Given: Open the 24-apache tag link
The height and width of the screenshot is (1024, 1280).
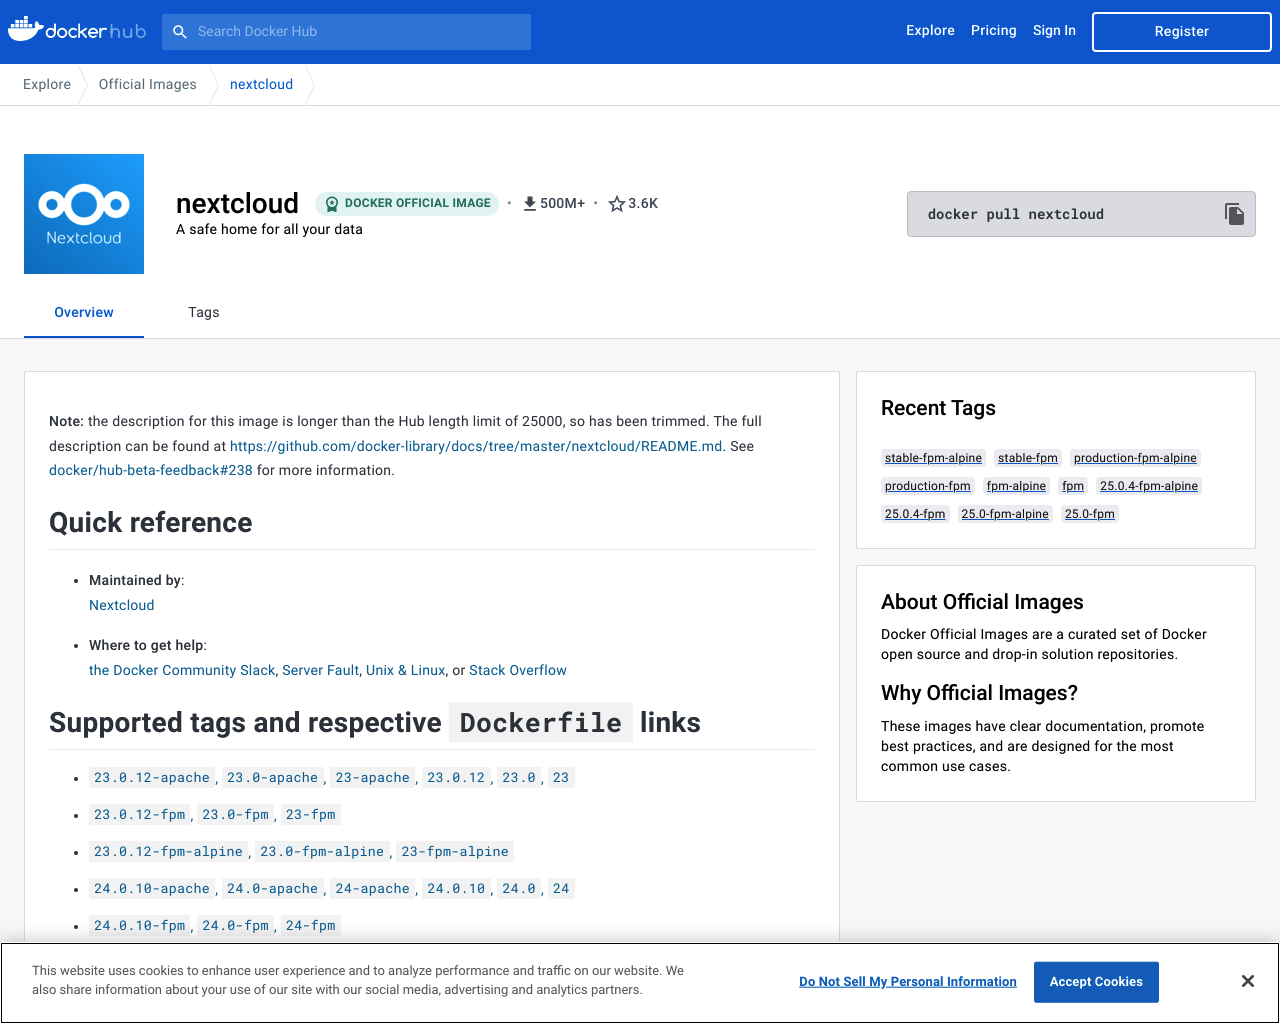Looking at the screenshot, I should 373,889.
